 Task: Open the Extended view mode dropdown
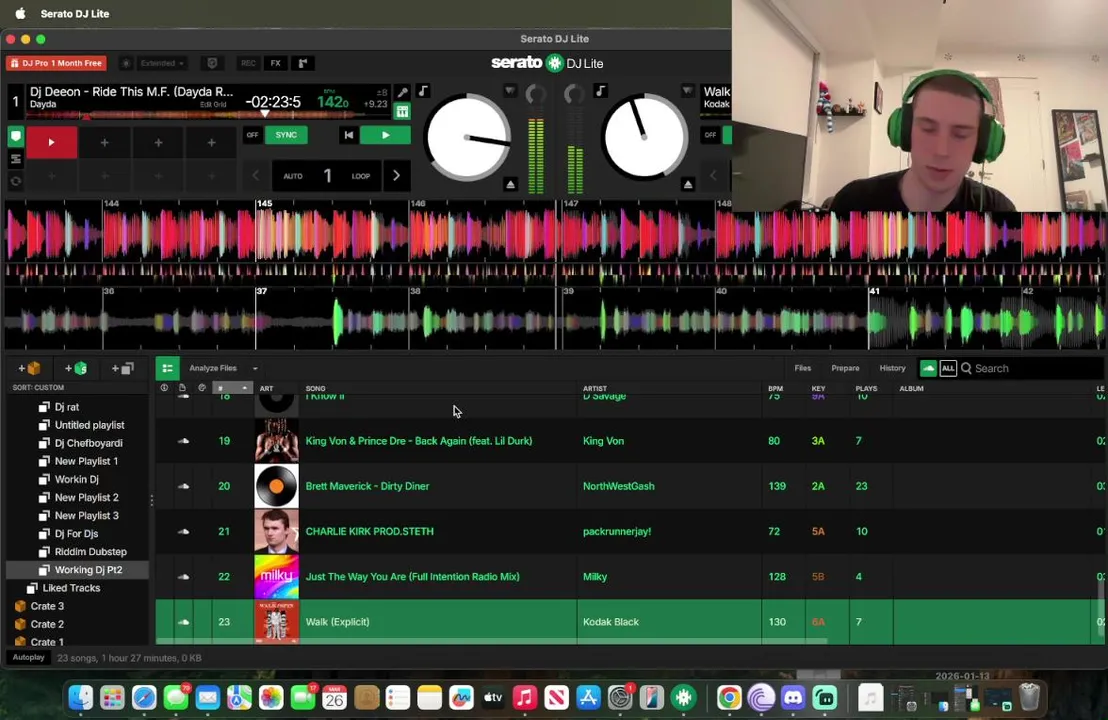(x=163, y=64)
